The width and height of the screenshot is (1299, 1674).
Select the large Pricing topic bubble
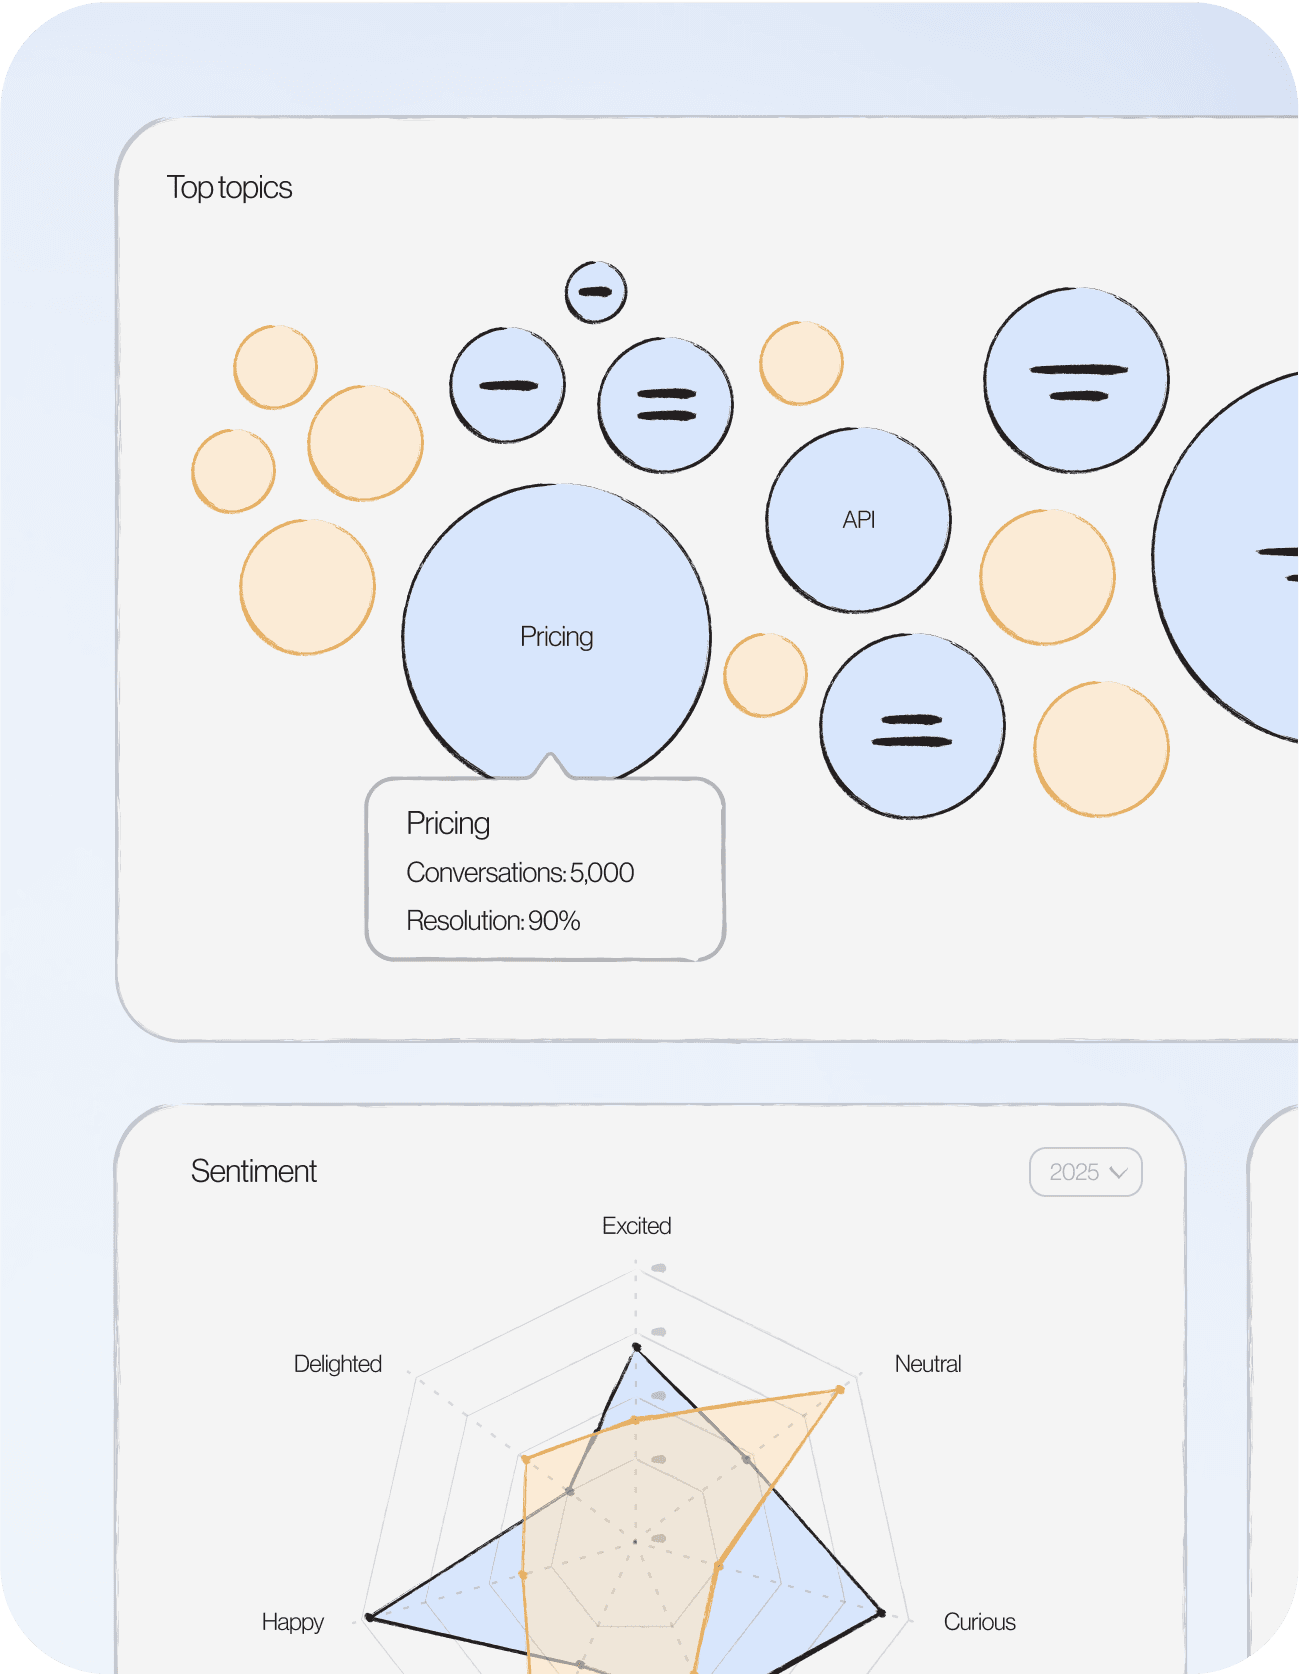pos(556,636)
